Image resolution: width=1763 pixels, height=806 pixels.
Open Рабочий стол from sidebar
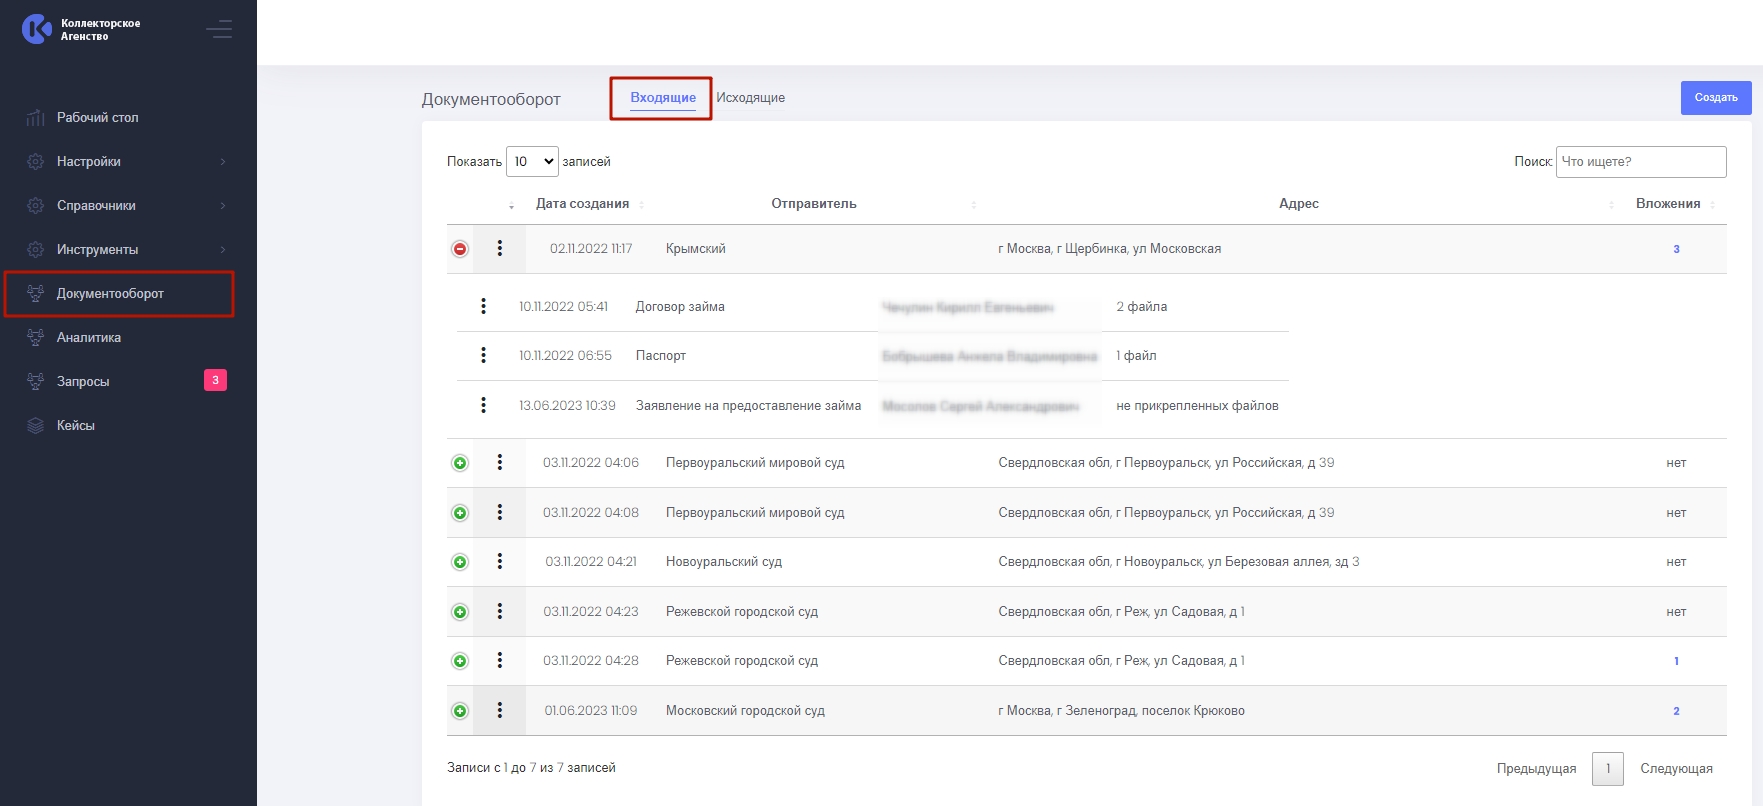point(97,118)
